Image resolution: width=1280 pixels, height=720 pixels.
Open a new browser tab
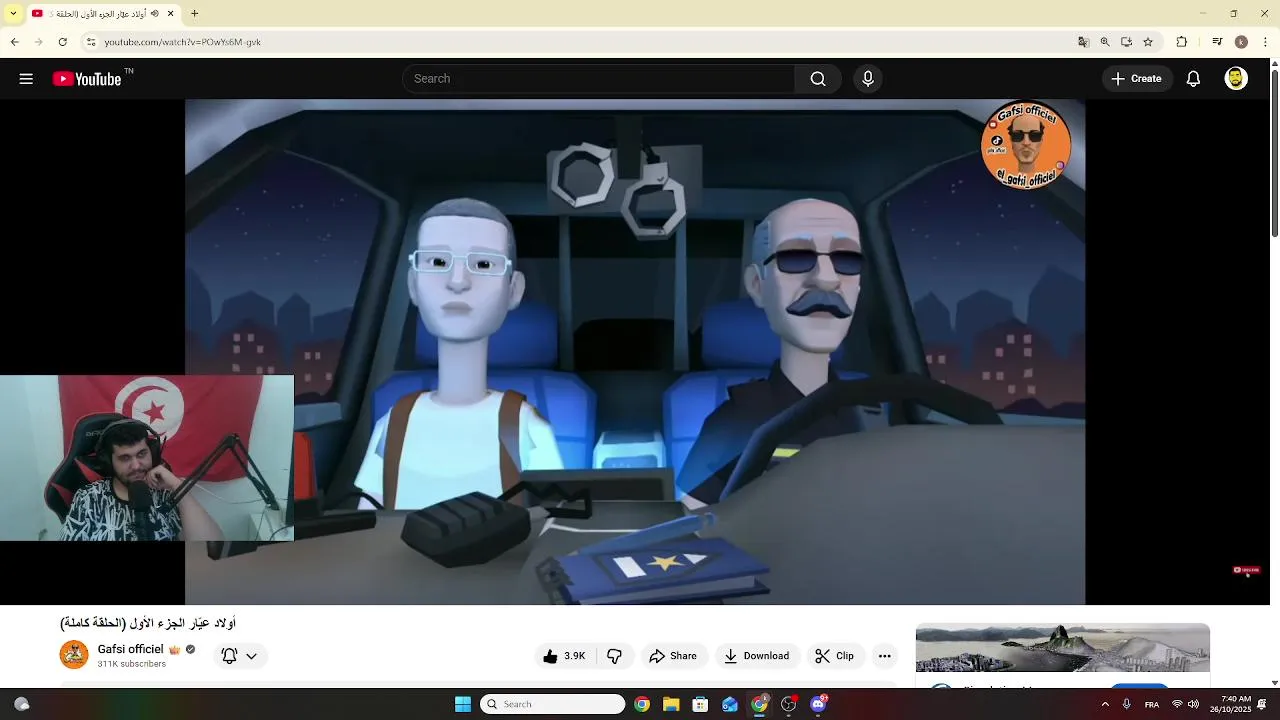pos(195,14)
